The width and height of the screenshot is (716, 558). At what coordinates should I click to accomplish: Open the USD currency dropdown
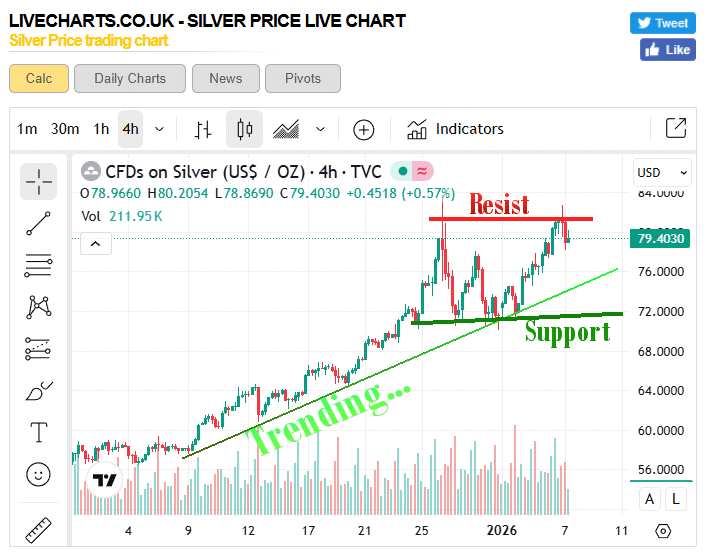click(x=663, y=172)
